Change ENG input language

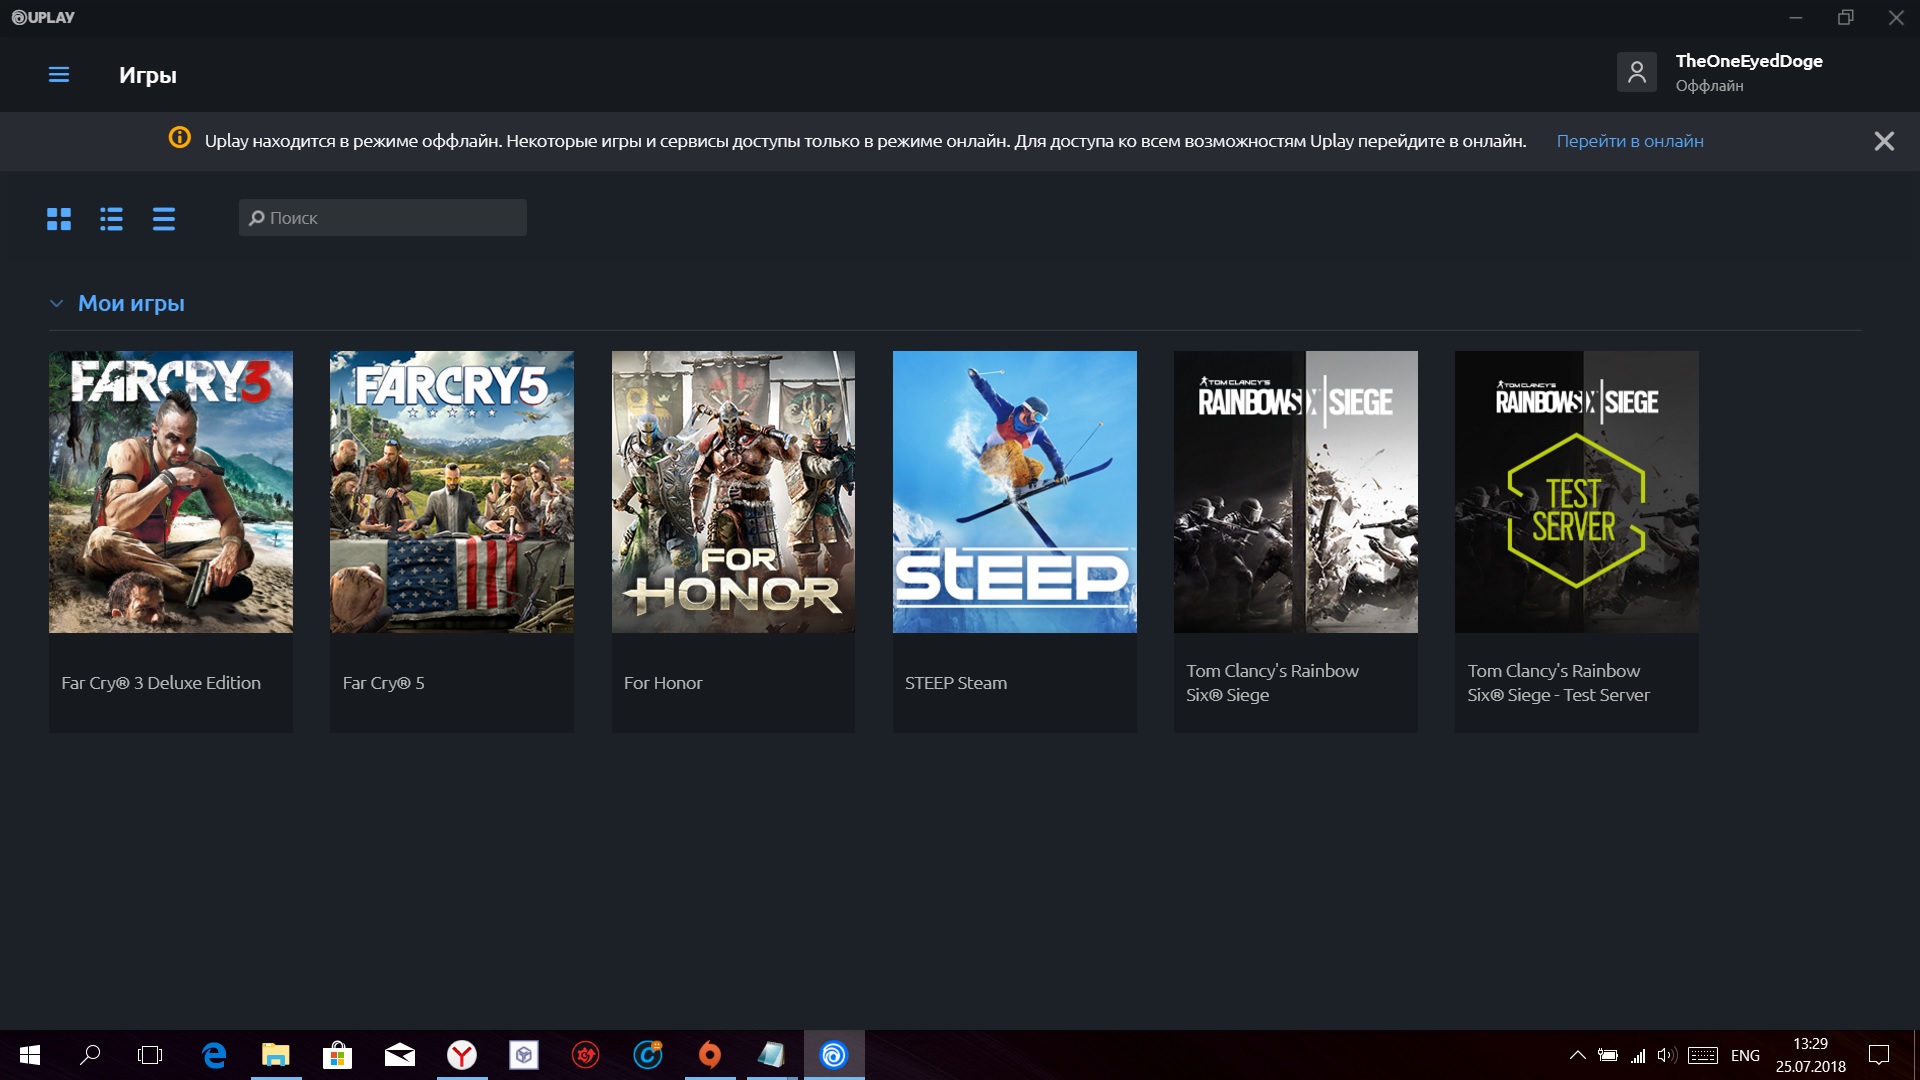pyautogui.click(x=1745, y=1055)
